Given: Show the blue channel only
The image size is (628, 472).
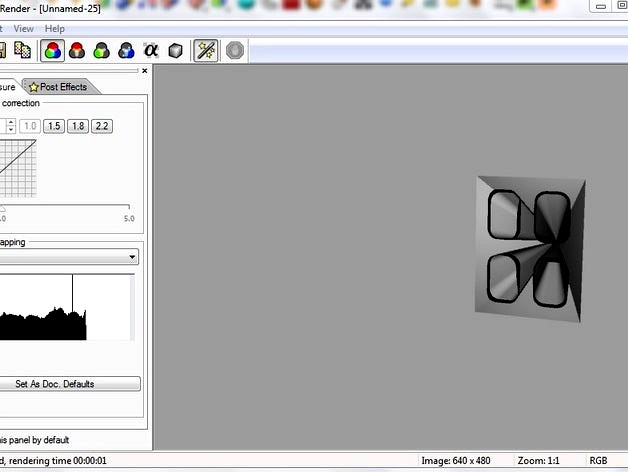Looking at the screenshot, I should pos(126,50).
